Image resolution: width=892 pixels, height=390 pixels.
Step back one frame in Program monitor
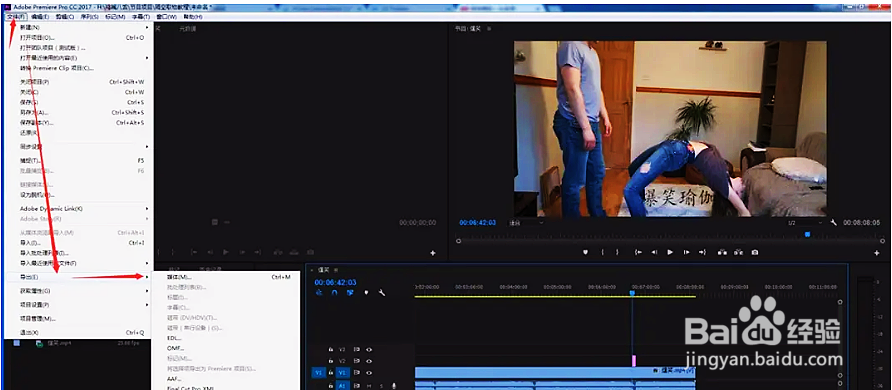[654, 252]
